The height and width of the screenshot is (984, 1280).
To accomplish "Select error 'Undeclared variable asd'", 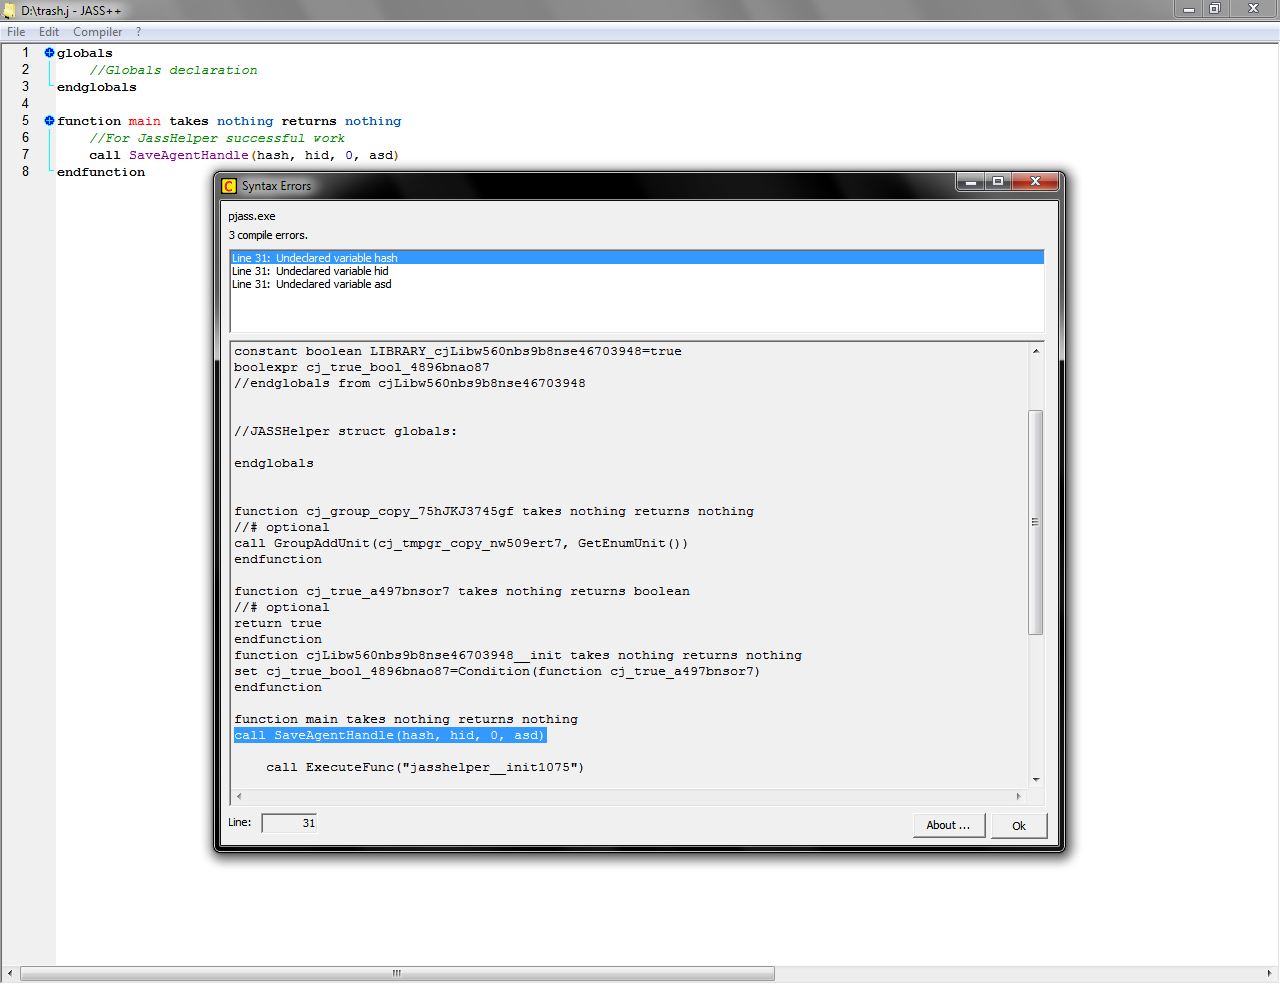I will [637, 284].
